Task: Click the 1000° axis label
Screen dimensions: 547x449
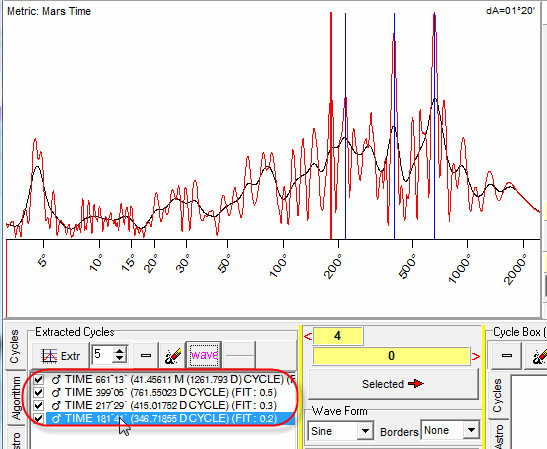Action: pos(460,269)
